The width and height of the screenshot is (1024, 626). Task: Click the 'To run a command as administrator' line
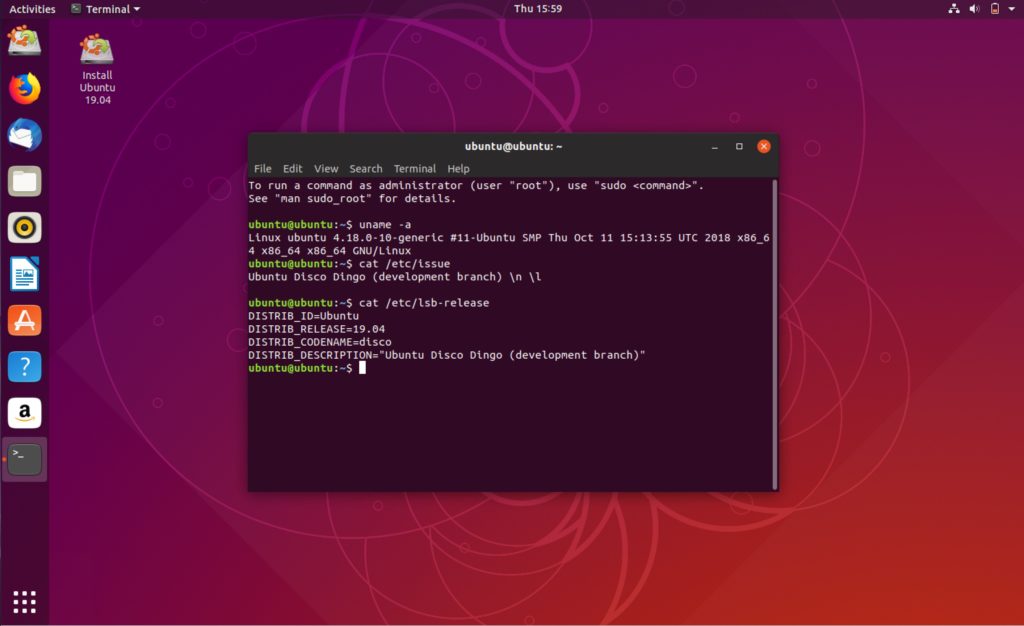click(475, 185)
